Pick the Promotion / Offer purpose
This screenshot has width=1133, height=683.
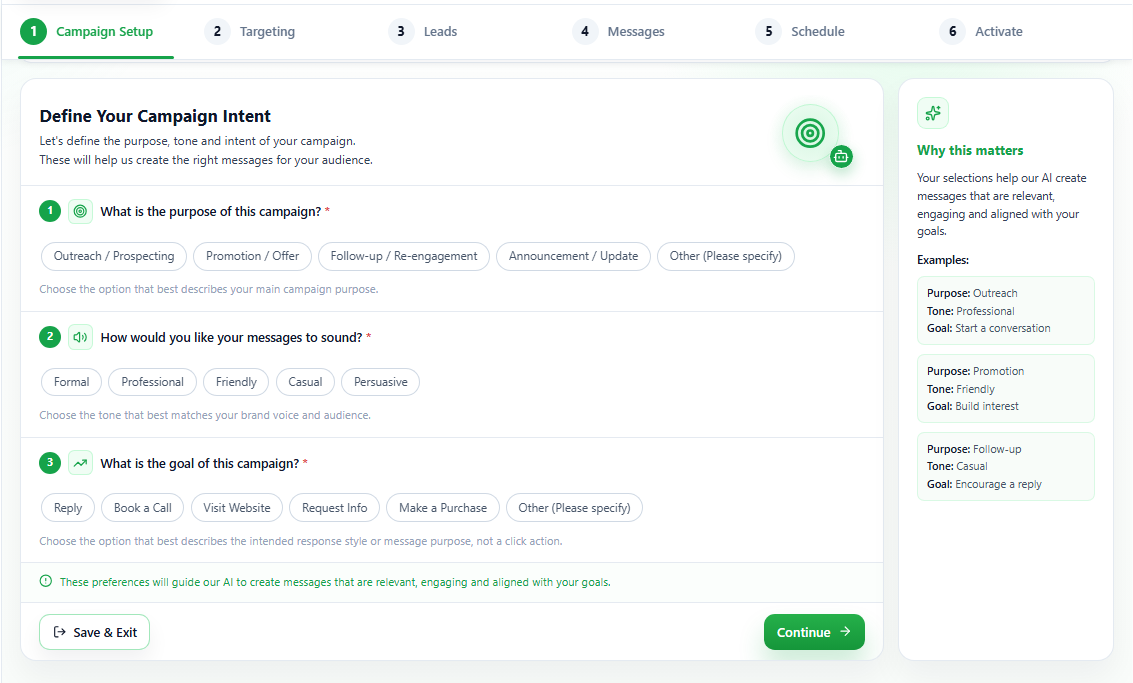click(x=252, y=256)
